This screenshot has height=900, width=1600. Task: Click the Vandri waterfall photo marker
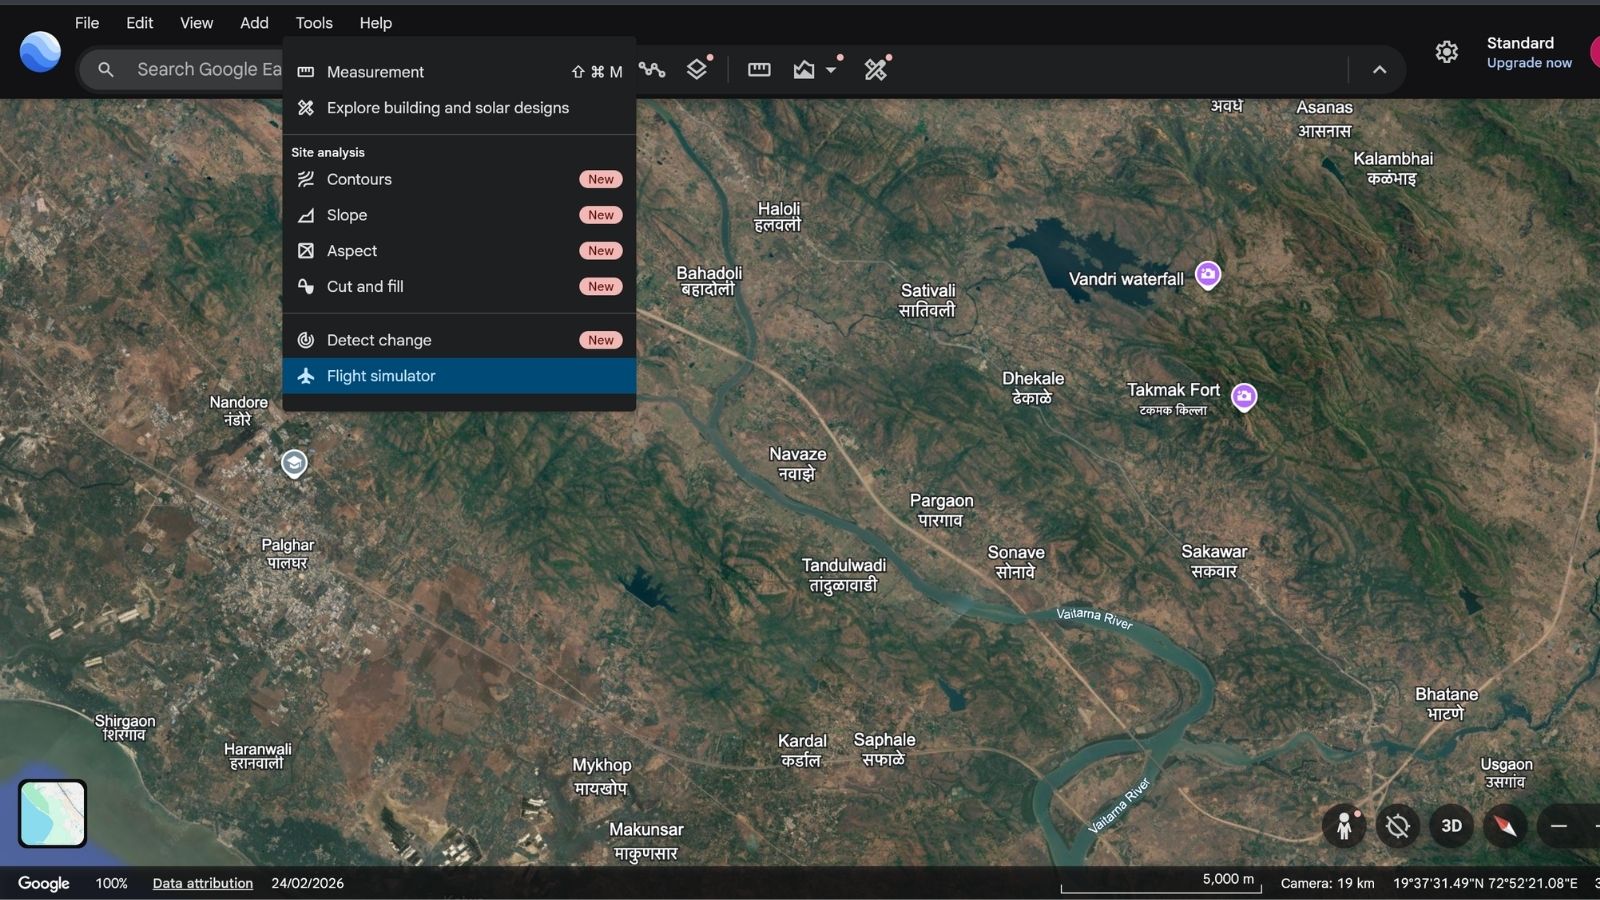[x=1208, y=275]
